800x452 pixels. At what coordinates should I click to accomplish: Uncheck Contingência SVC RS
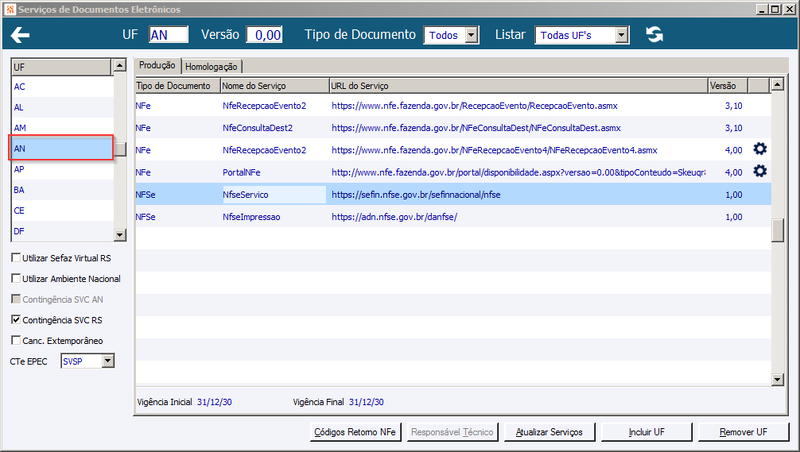[16, 319]
